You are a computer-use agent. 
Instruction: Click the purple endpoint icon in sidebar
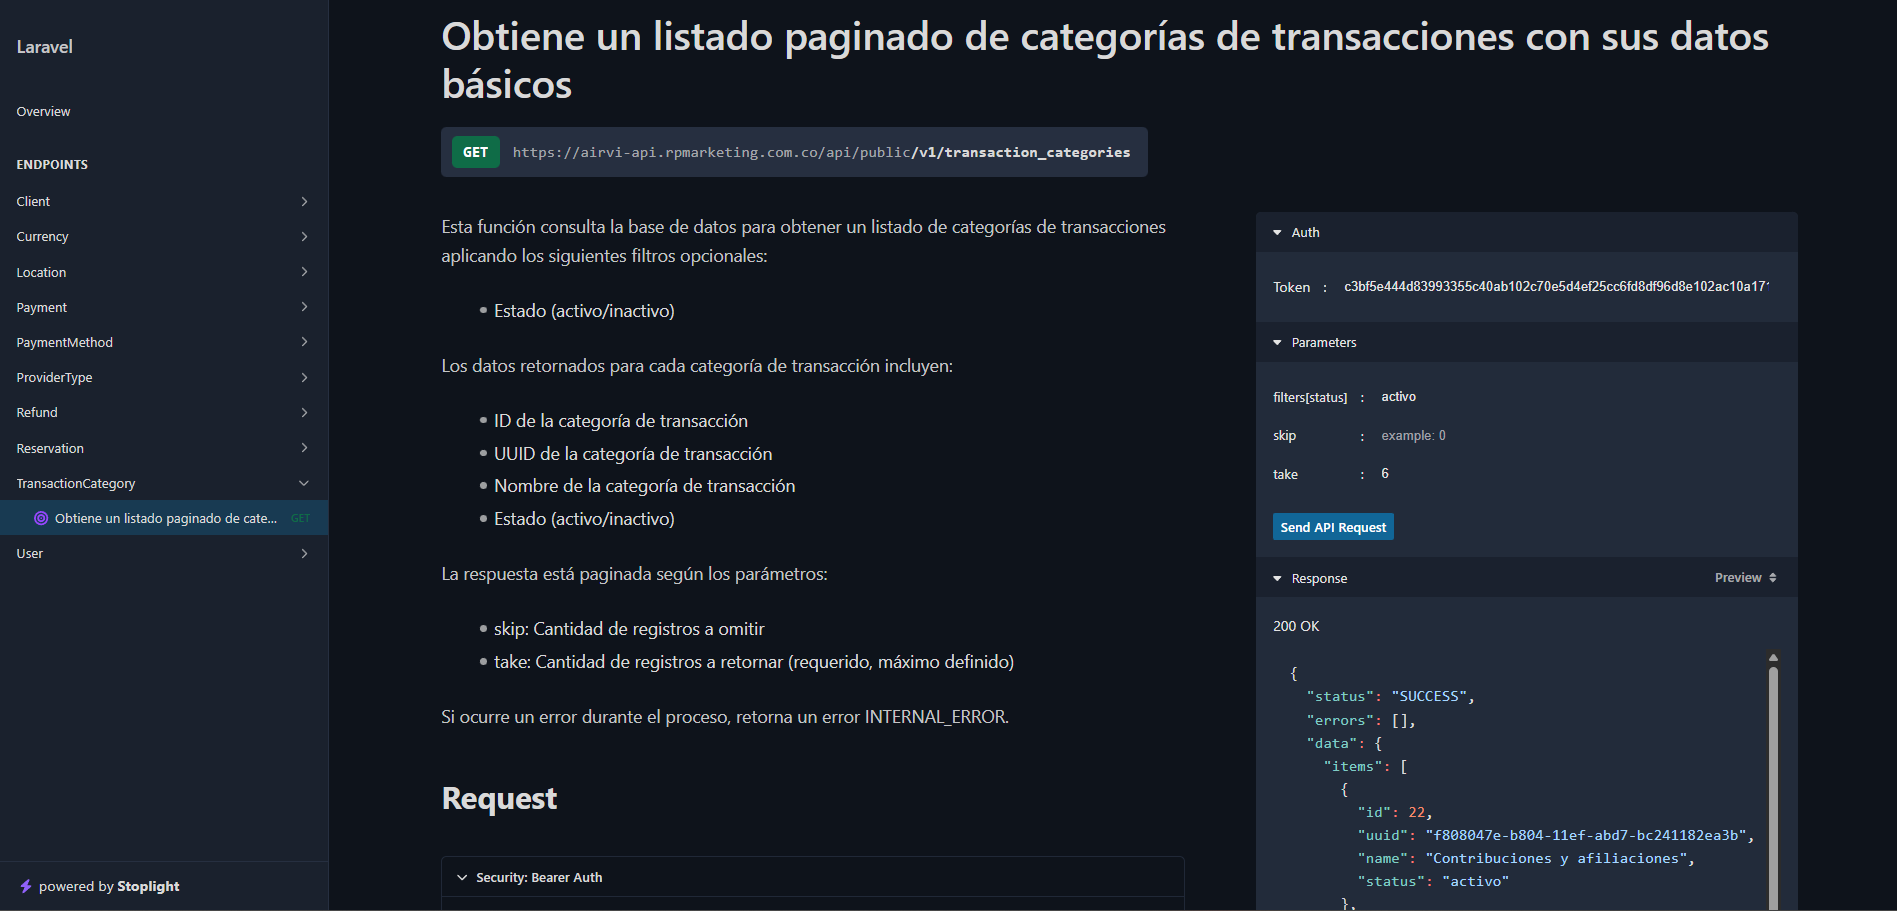pyautogui.click(x=41, y=518)
